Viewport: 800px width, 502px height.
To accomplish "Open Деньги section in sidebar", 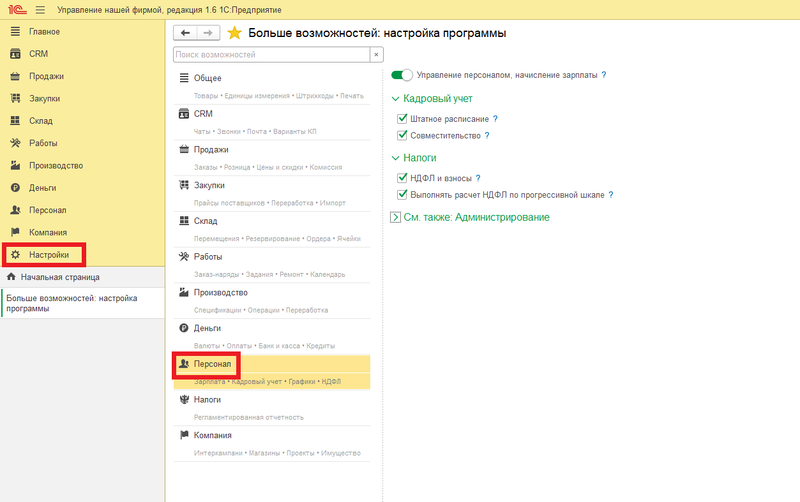I will pos(42,188).
